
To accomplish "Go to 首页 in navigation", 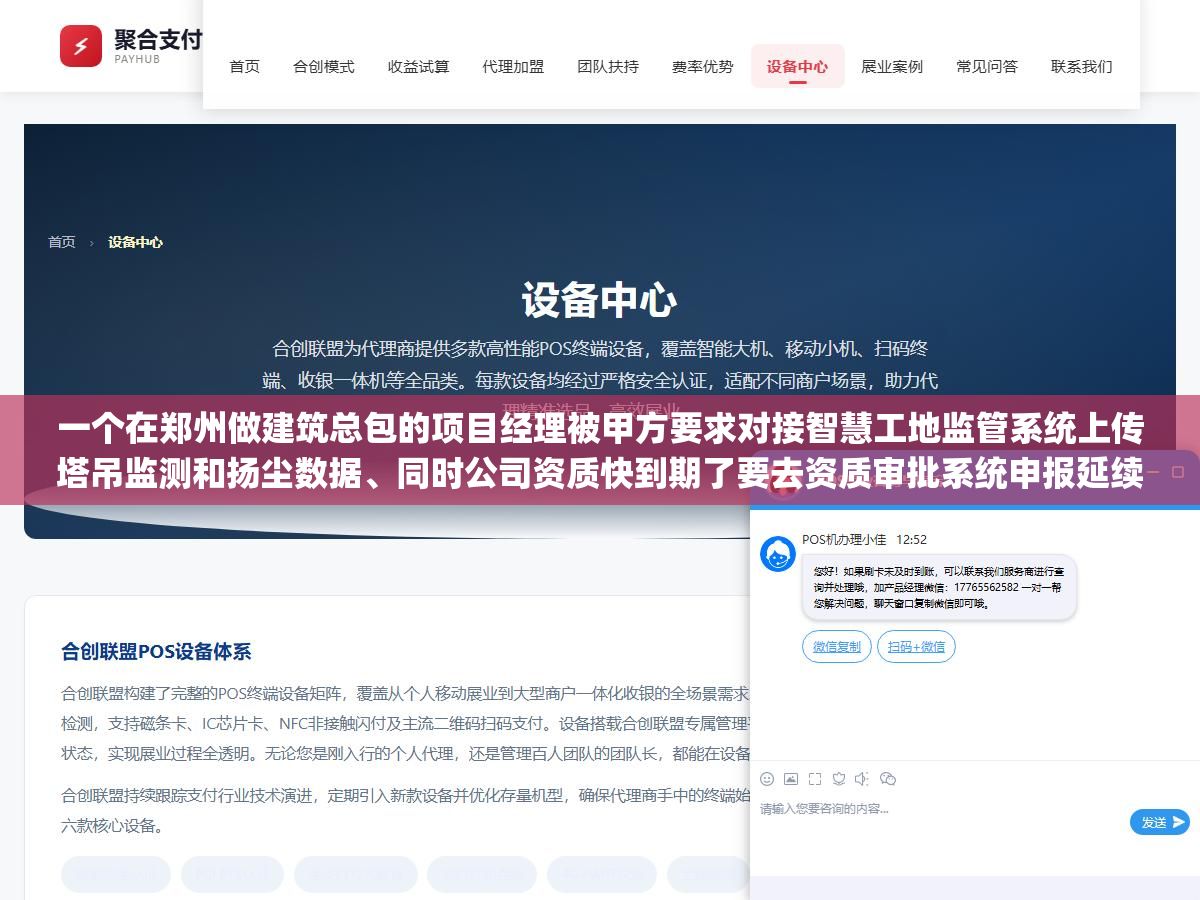I will (x=245, y=67).
